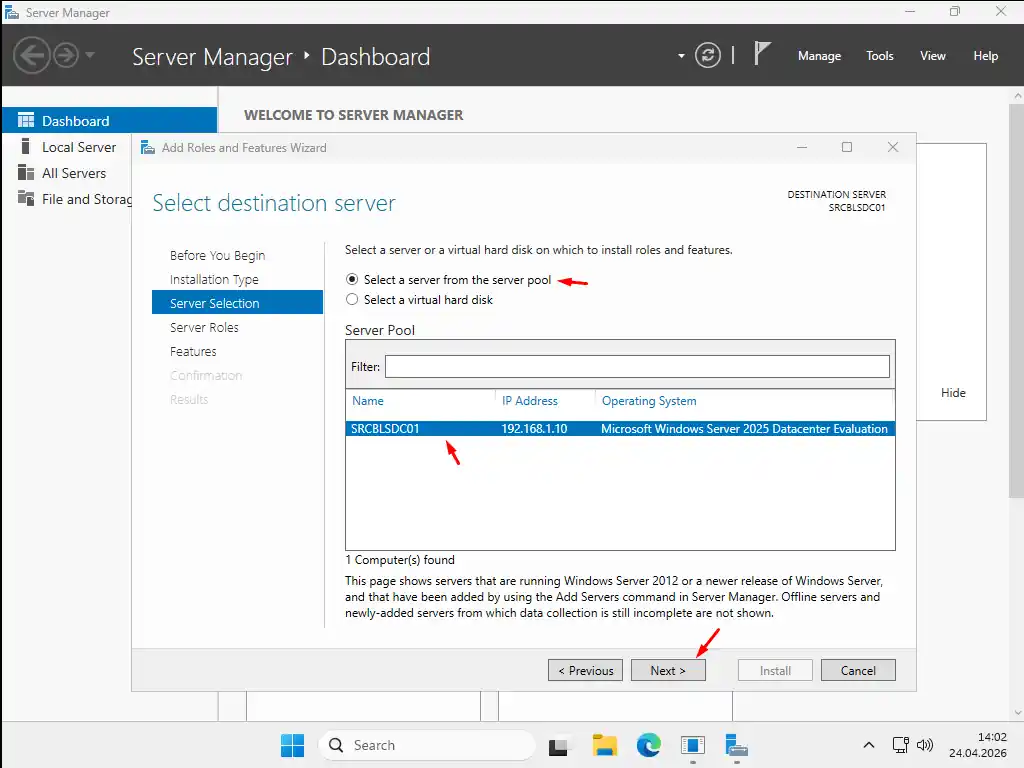Go to Installation Type wizard step
Viewport: 1024px width, 768px height.
click(x=214, y=280)
